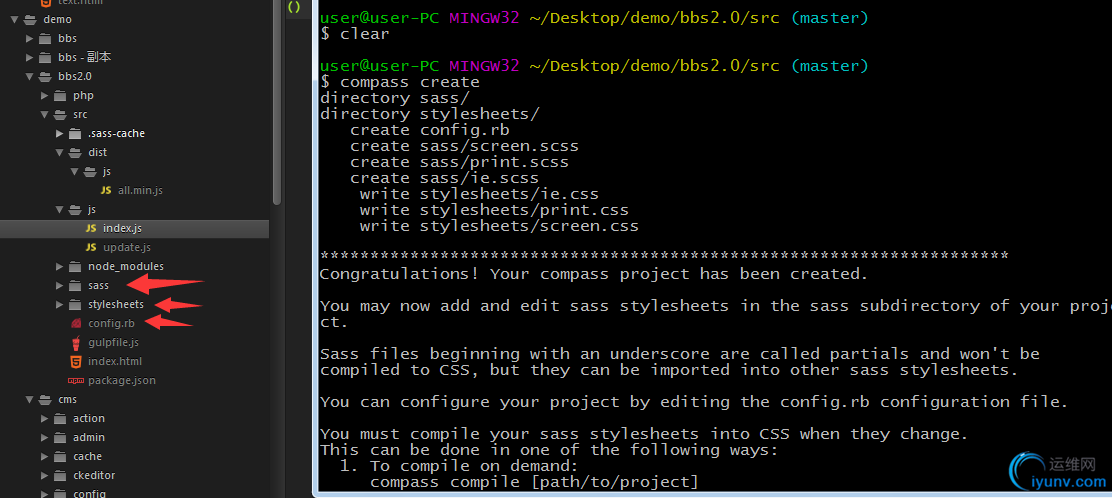
Task: Click the npm icon beside package.json
Action: 75,380
